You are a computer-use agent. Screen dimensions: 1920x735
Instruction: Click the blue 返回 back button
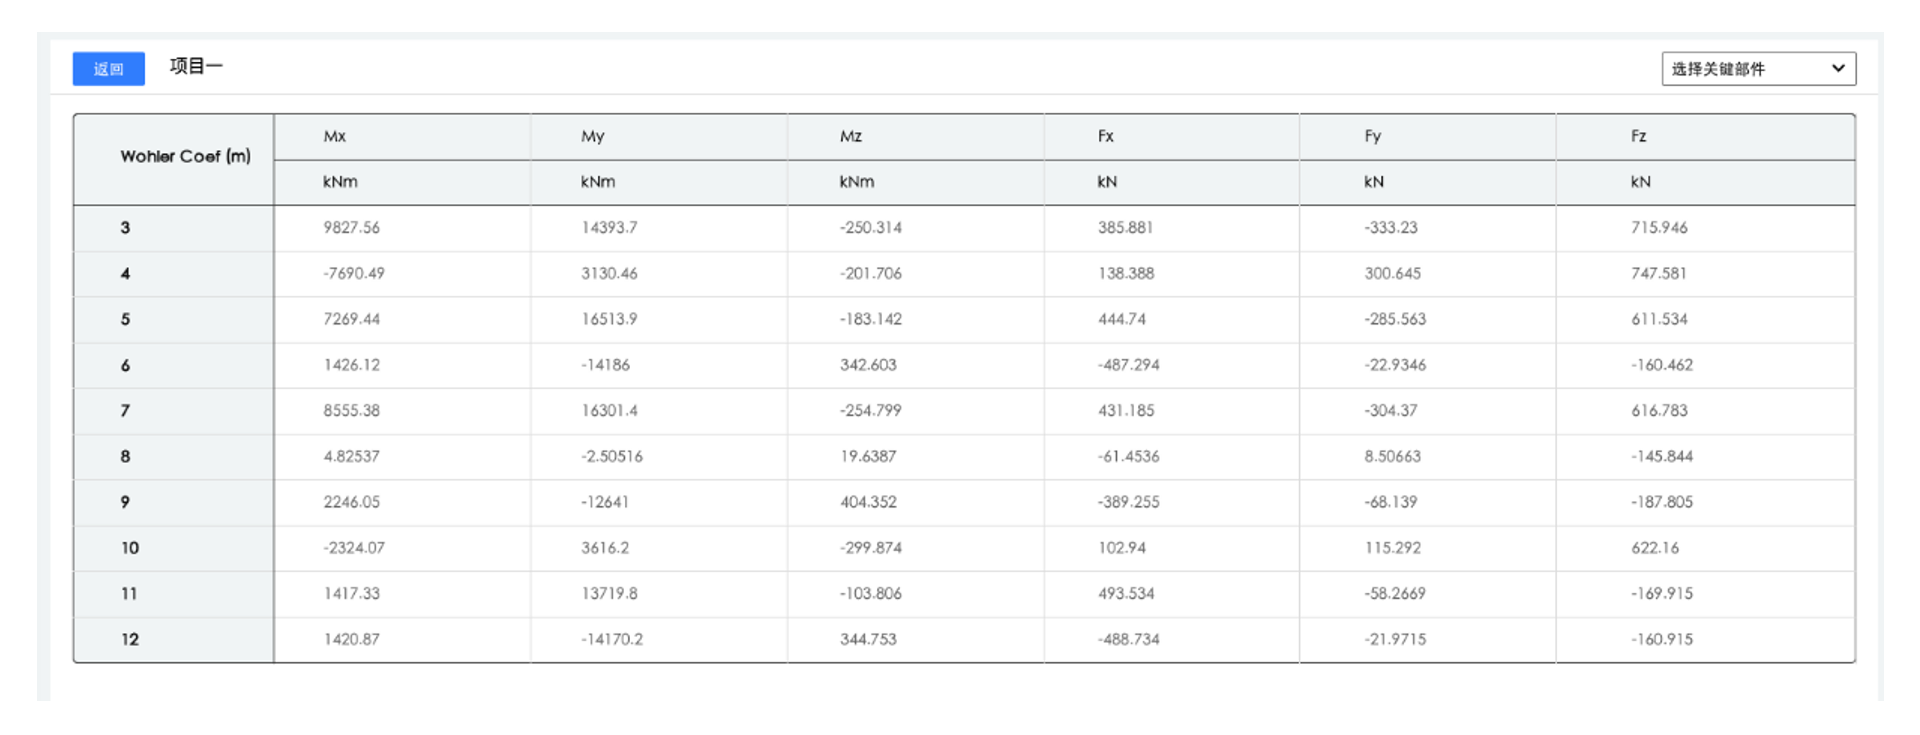tap(108, 69)
